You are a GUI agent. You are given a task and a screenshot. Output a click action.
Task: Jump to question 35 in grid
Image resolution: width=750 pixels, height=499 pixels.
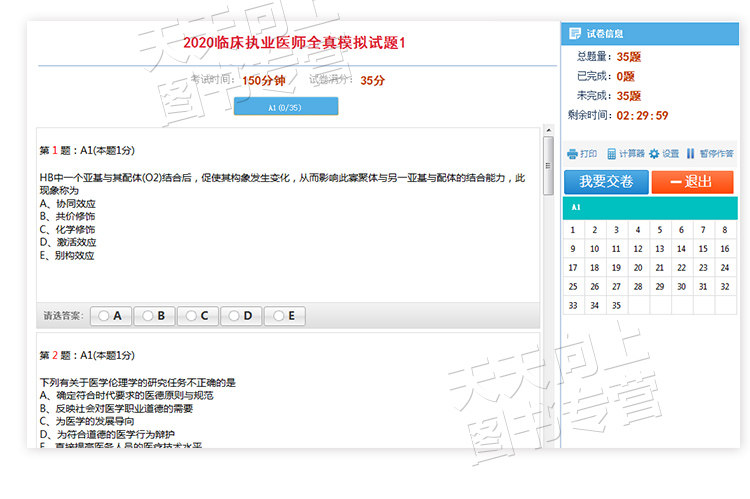pyautogui.click(x=616, y=305)
